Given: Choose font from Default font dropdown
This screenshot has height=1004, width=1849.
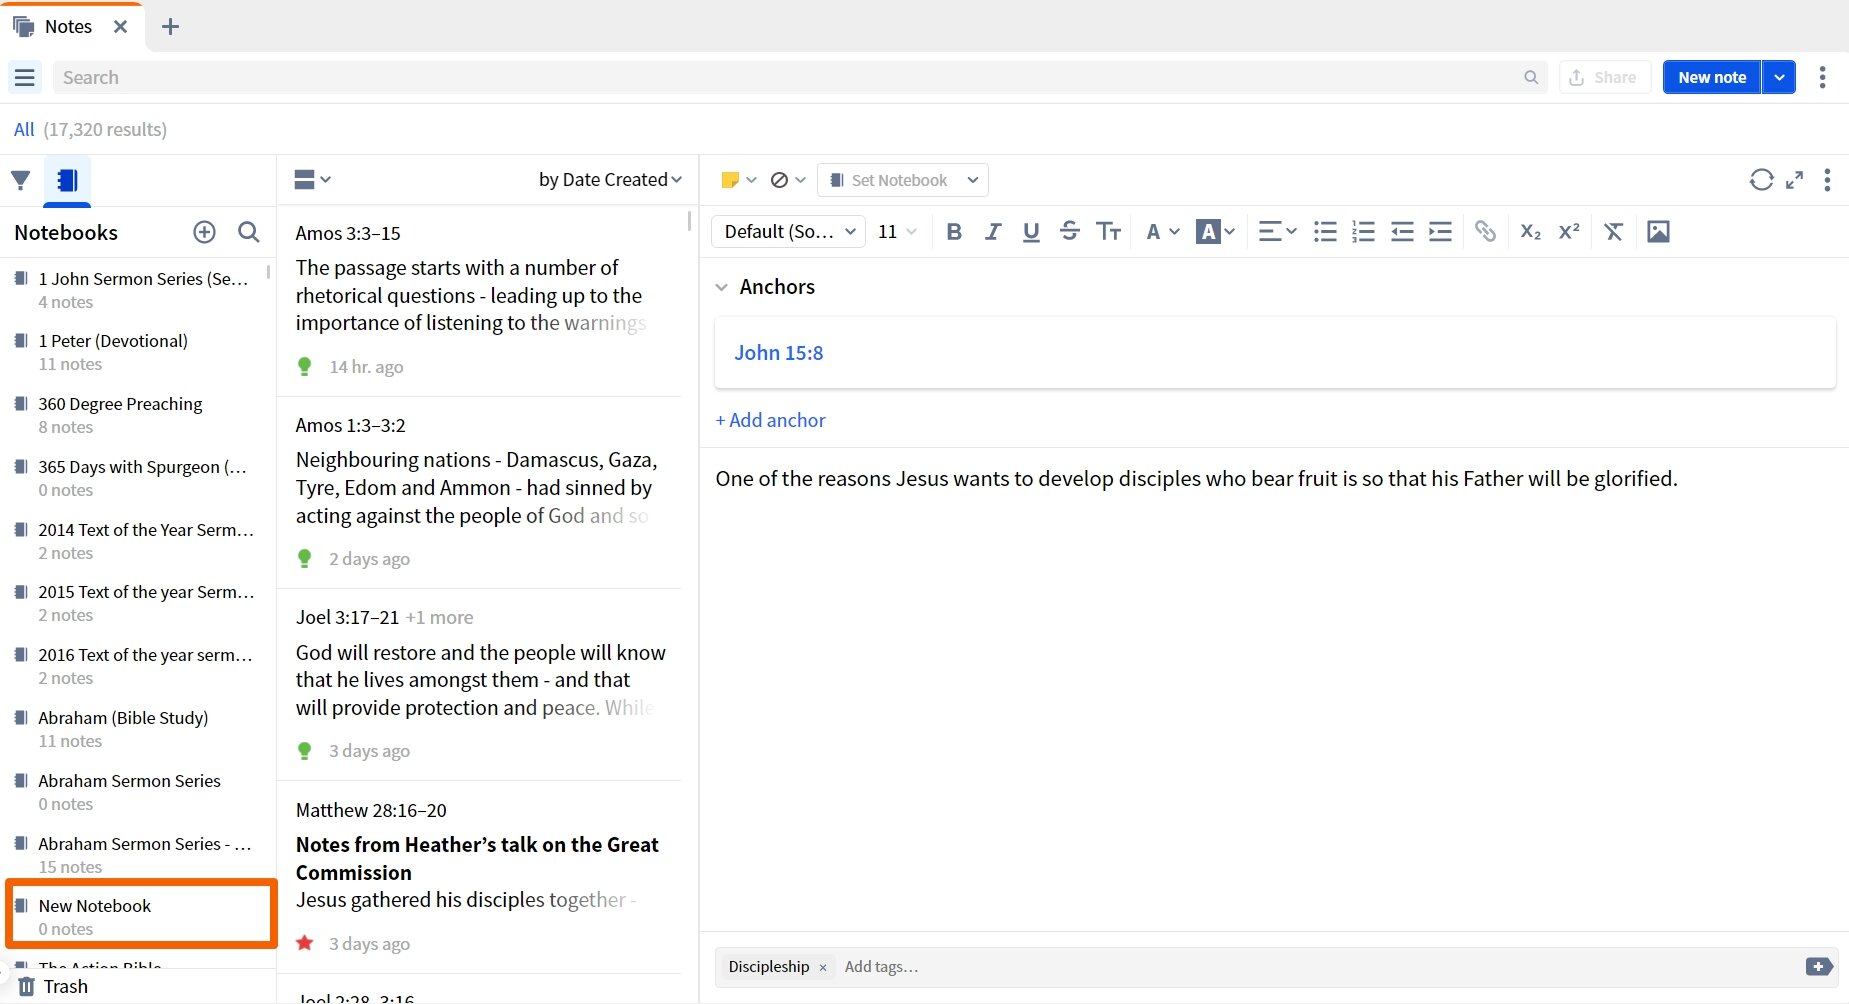Looking at the screenshot, I should click(789, 232).
